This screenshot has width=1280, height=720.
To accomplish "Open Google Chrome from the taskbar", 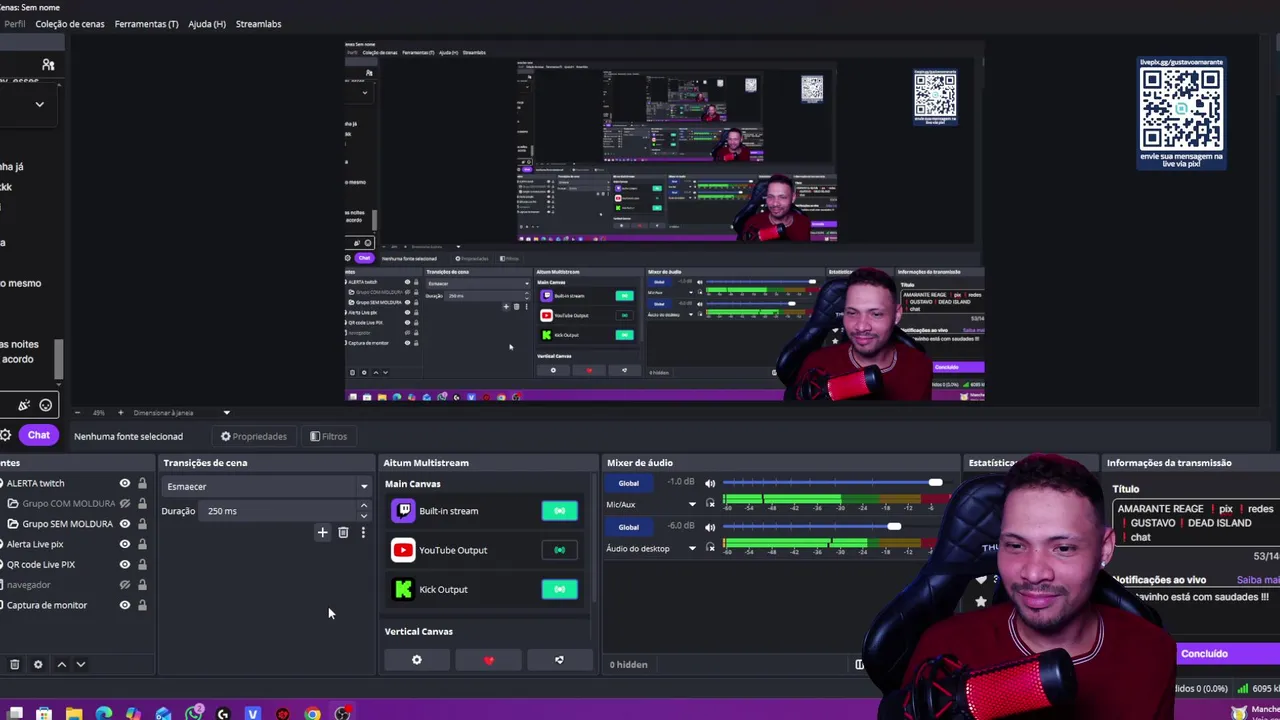I will coord(313,713).
